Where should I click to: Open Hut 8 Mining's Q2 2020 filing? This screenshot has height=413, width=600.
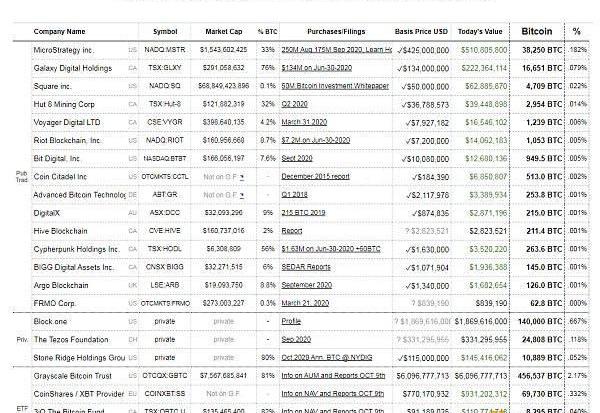click(x=294, y=103)
